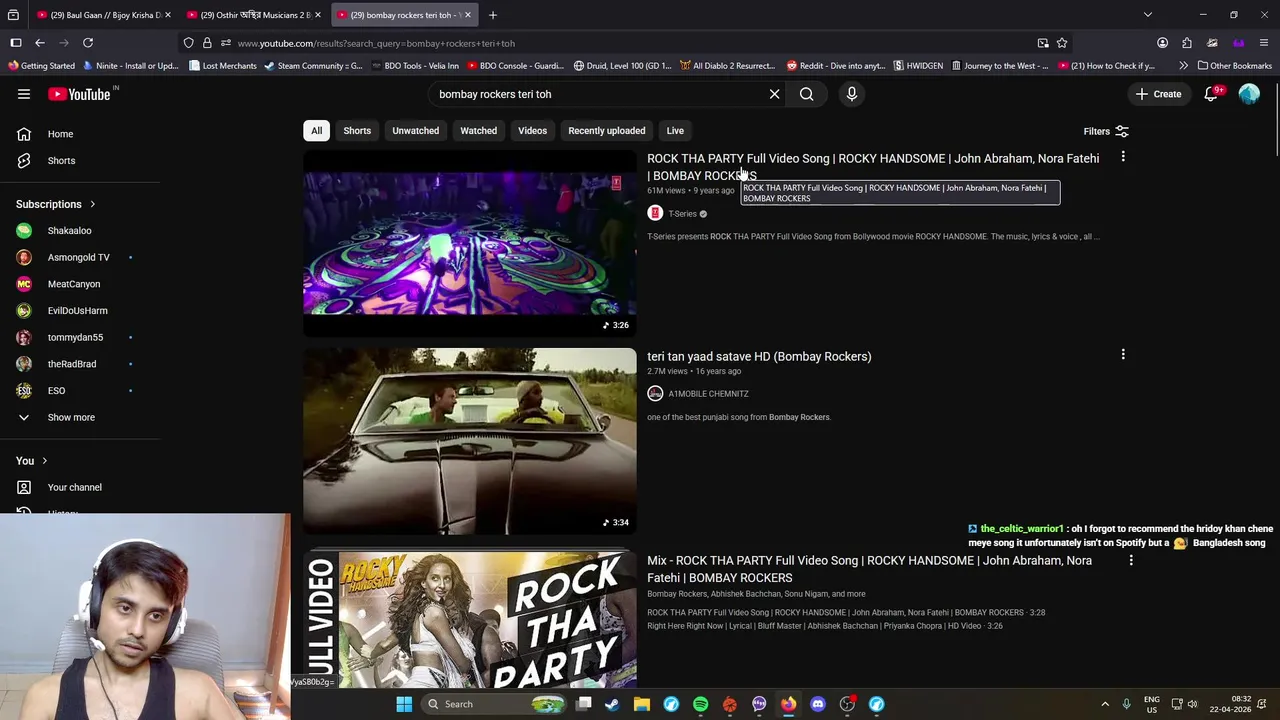Open a new browser tab
The image size is (1280, 720).
point(492,15)
